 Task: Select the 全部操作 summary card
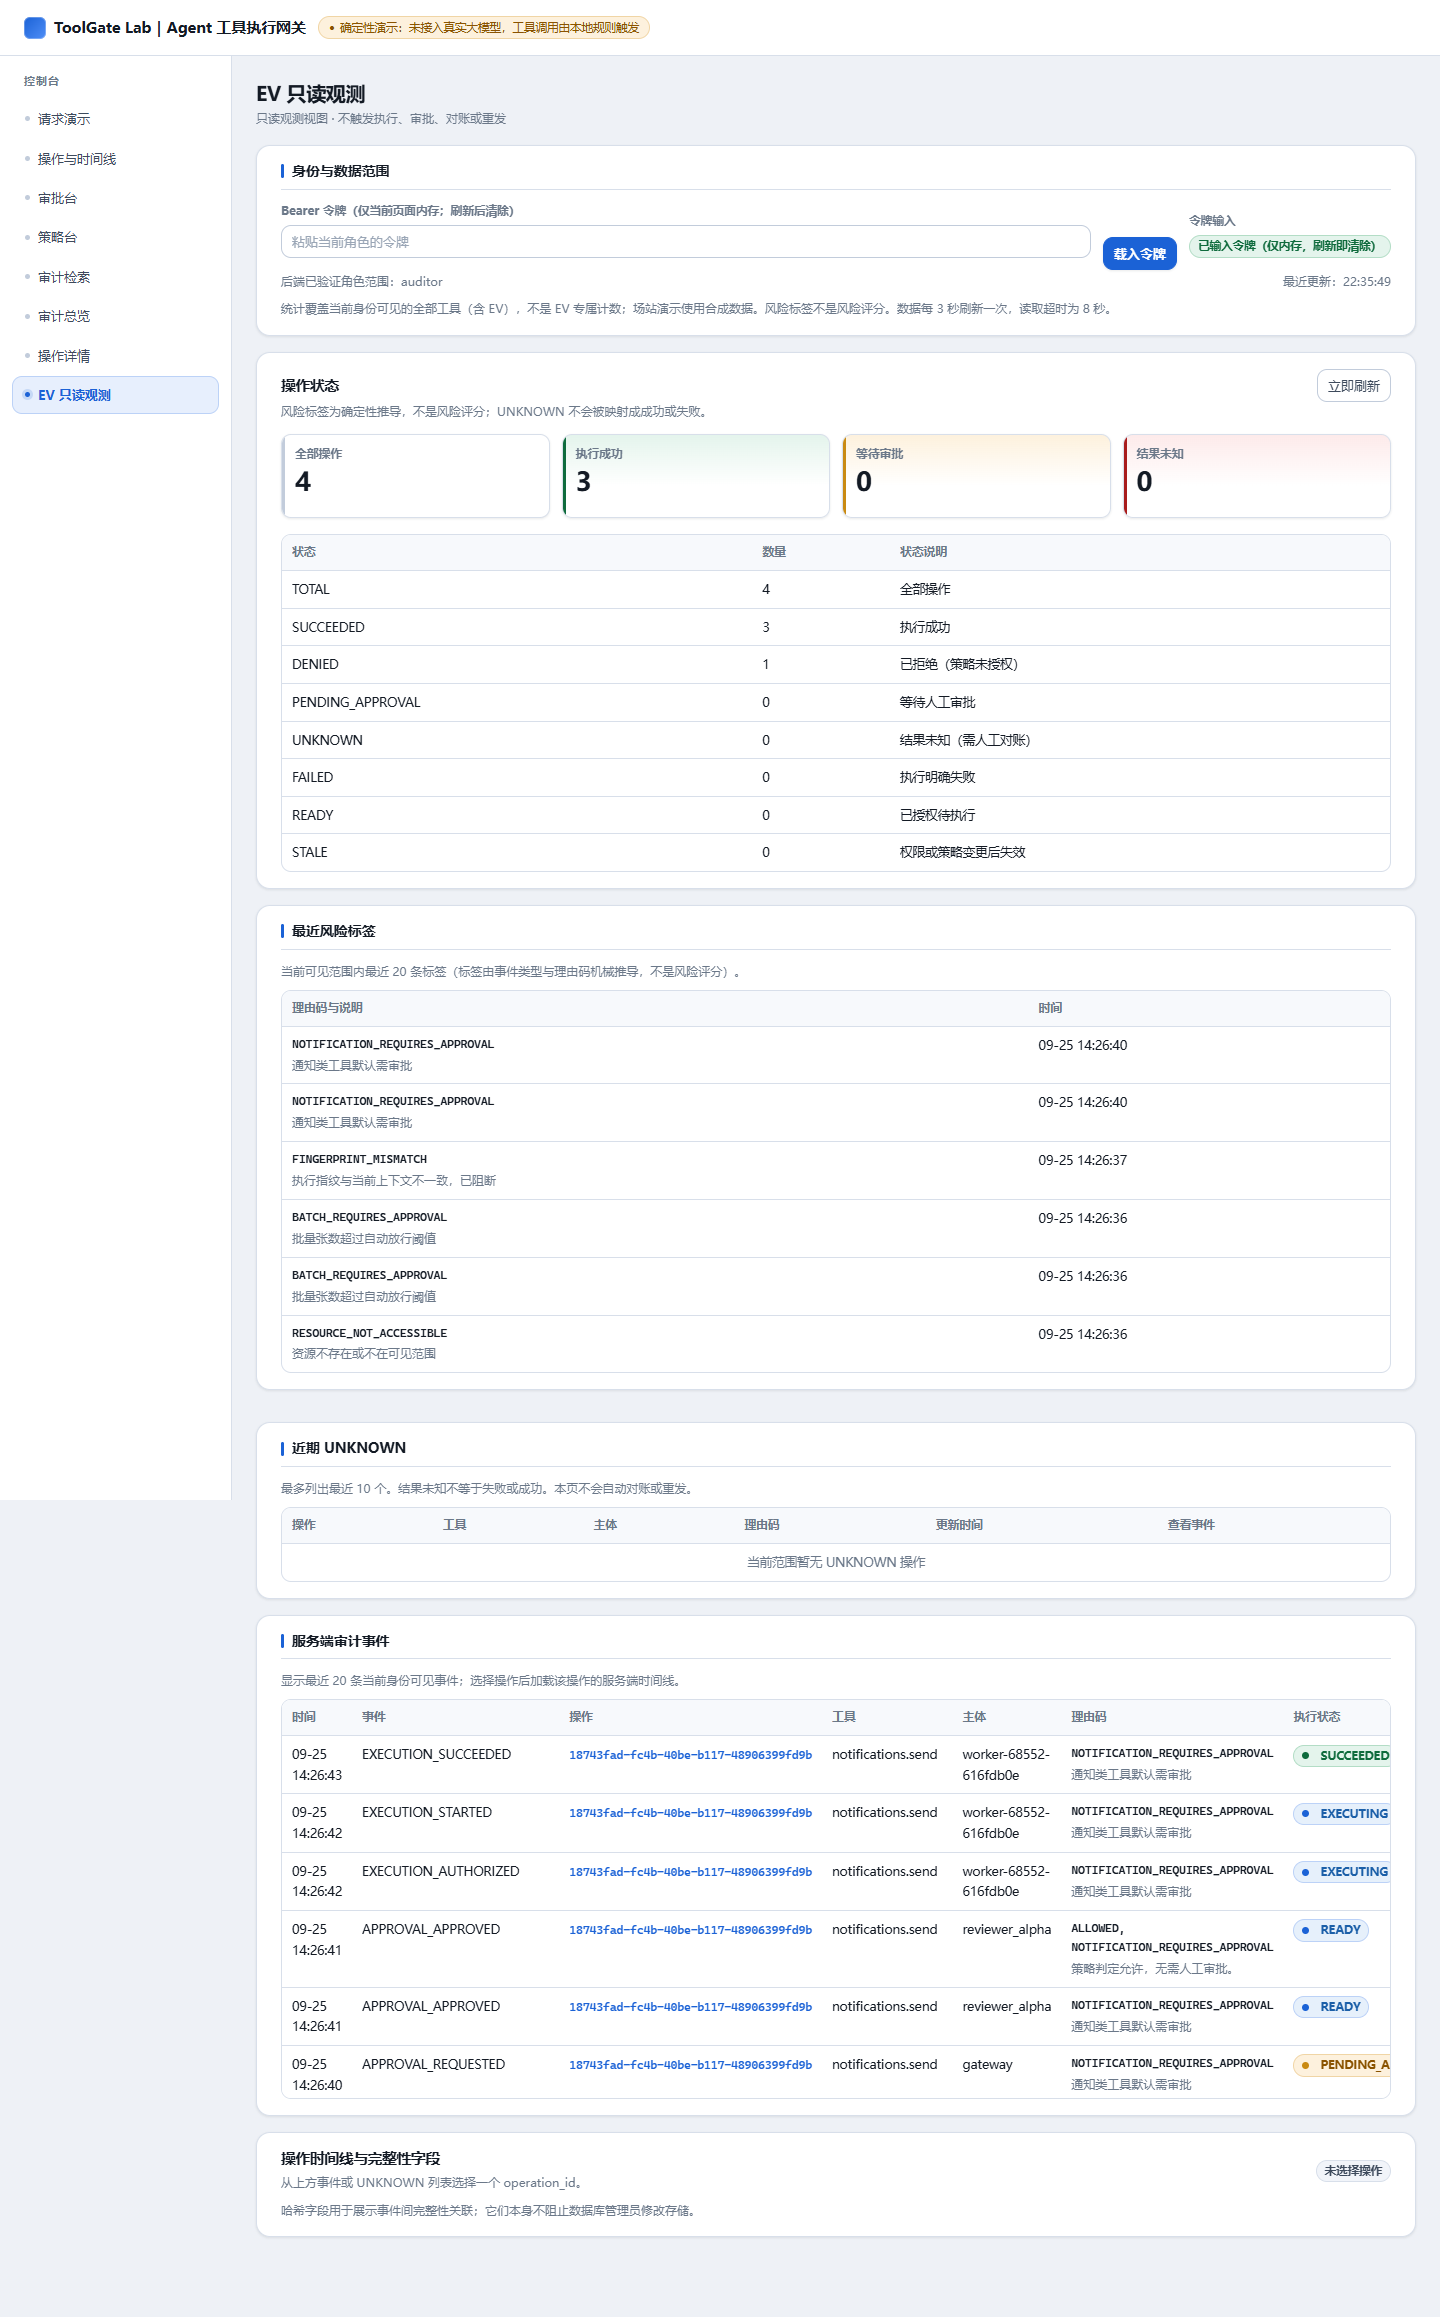click(416, 476)
